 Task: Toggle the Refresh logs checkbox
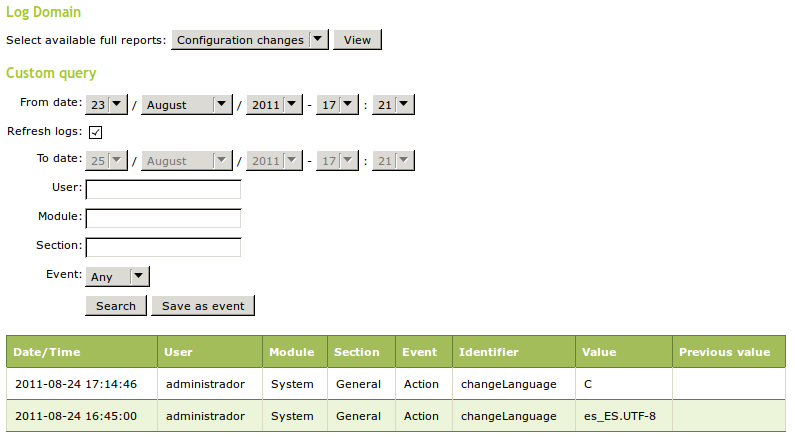pos(96,132)
